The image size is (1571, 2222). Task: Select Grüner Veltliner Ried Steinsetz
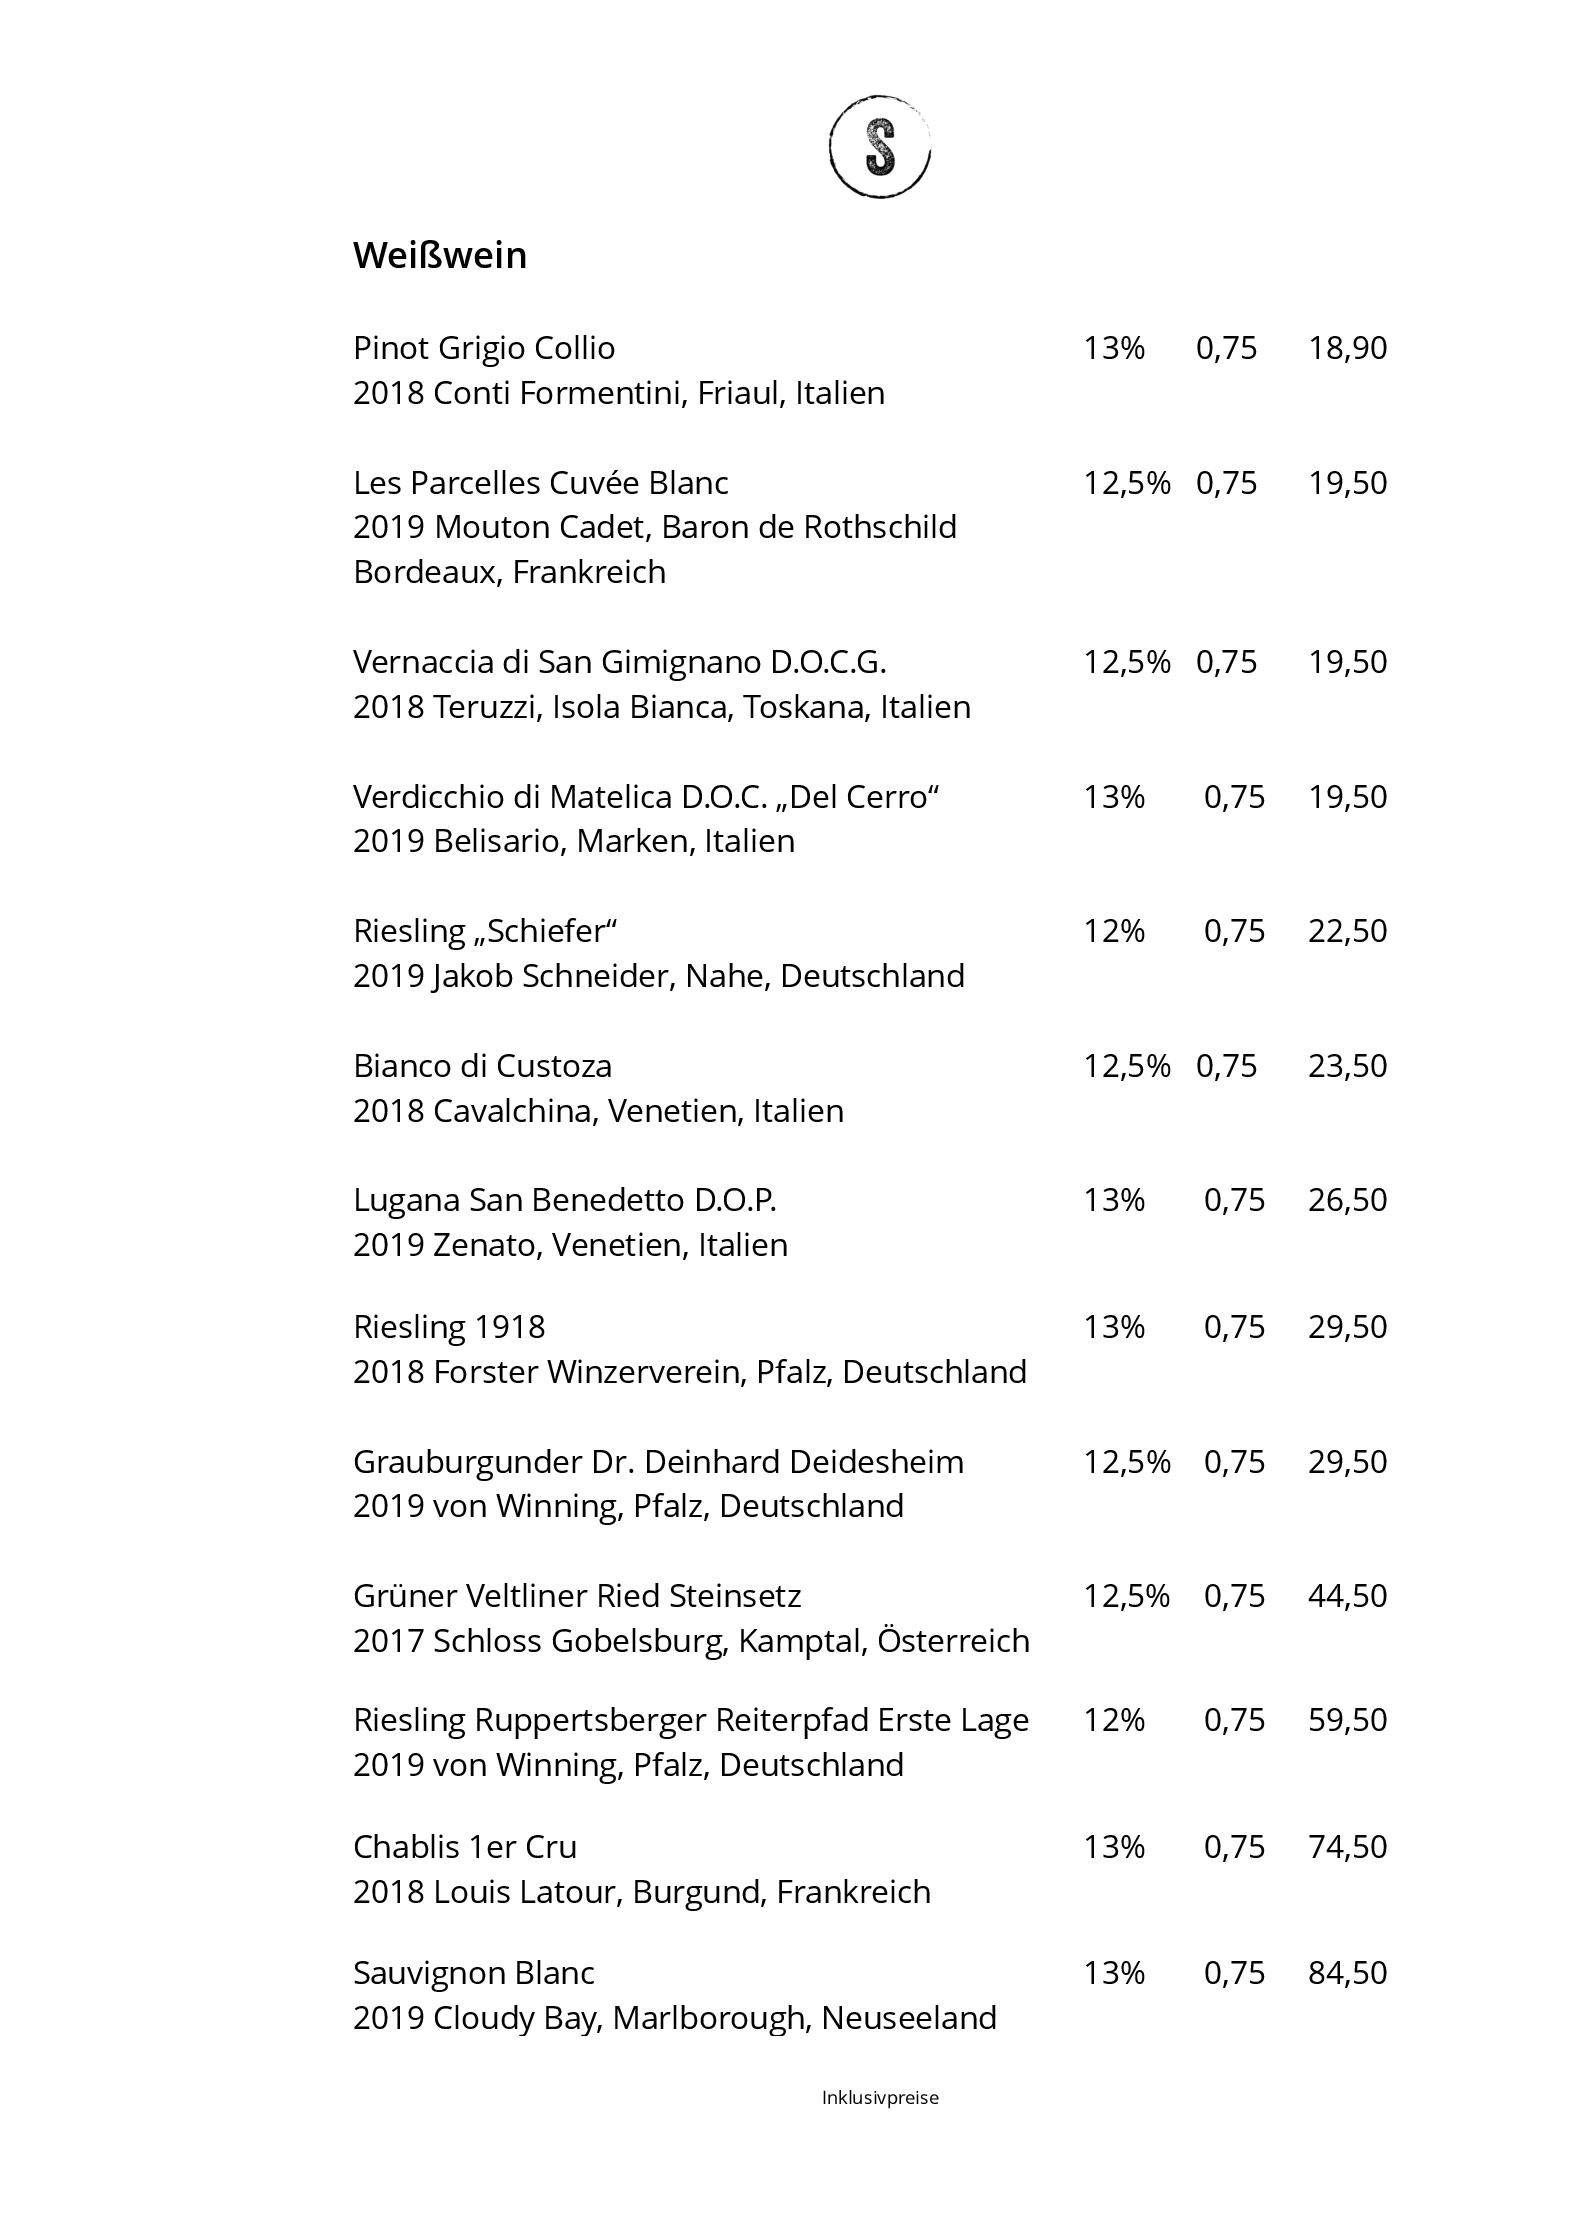click(577, 1596)
